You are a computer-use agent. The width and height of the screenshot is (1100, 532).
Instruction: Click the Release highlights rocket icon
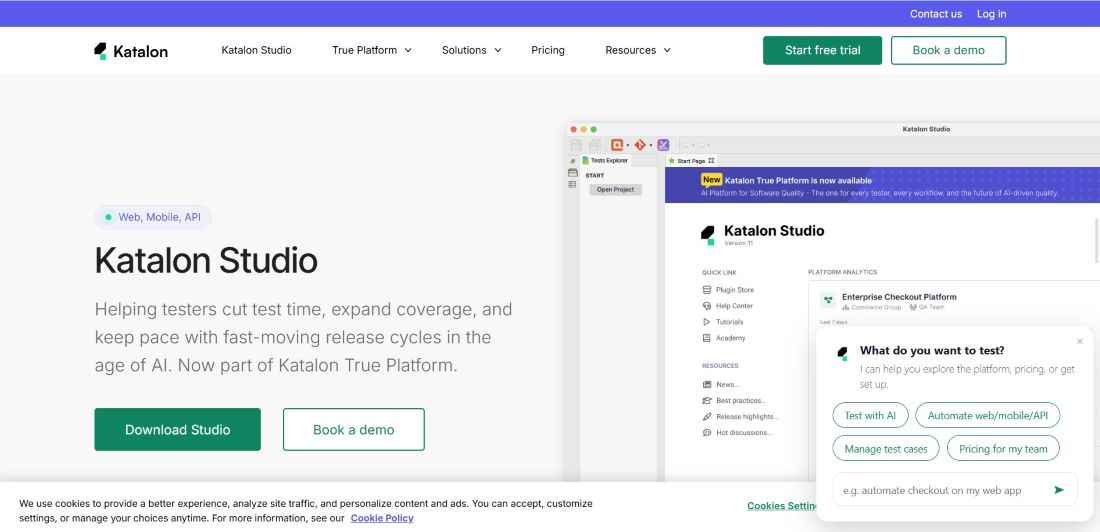[706, 417]
